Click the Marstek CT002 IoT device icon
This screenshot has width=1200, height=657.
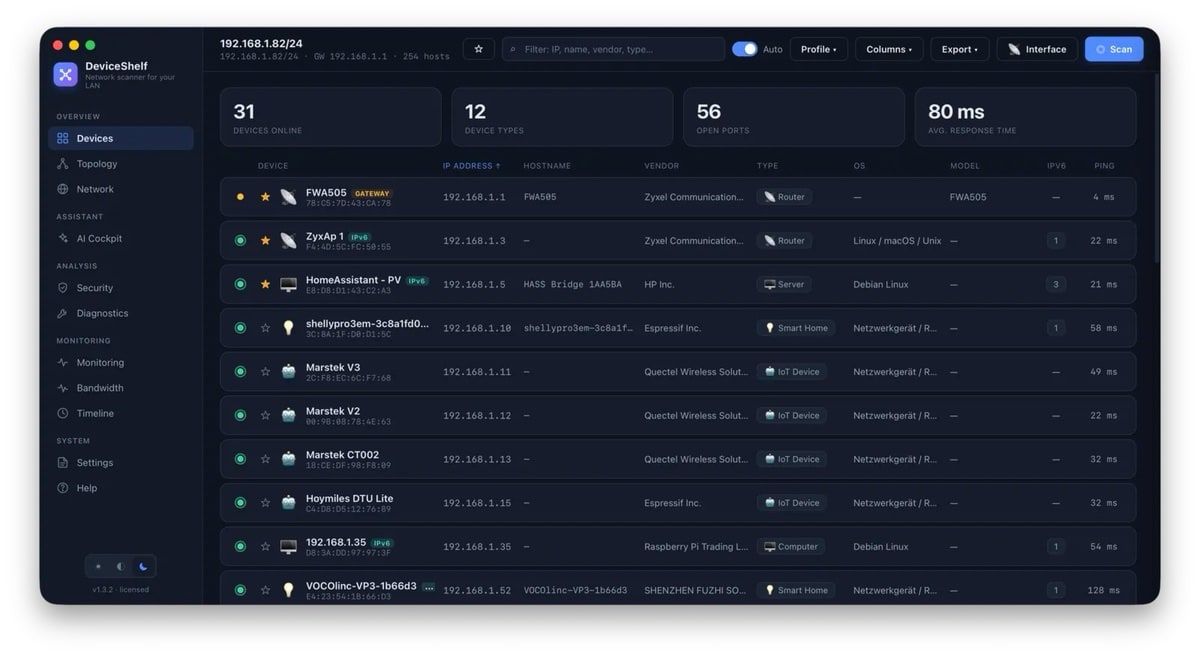click(288, 459)
